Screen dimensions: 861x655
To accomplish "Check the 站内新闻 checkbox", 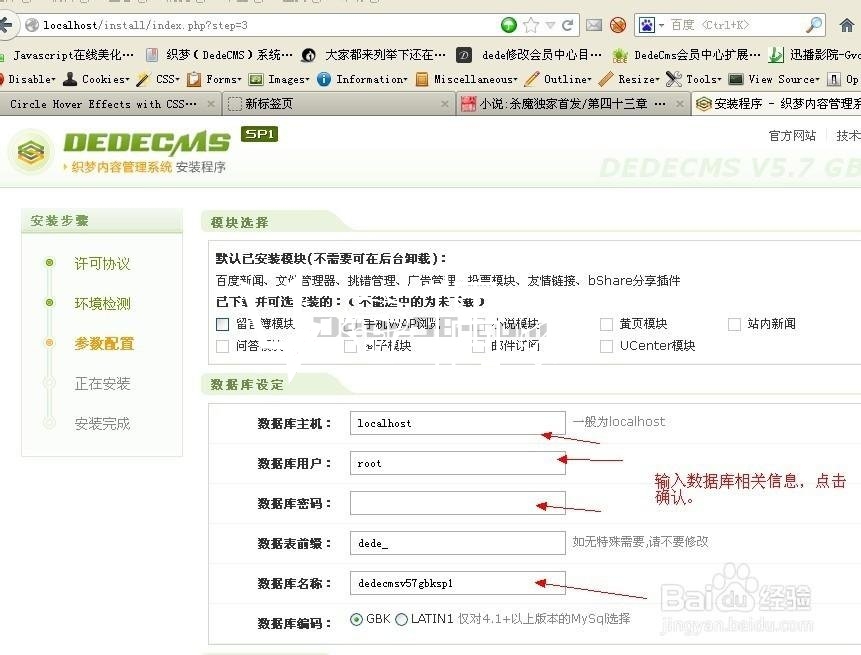I will (x=734, y=324).
